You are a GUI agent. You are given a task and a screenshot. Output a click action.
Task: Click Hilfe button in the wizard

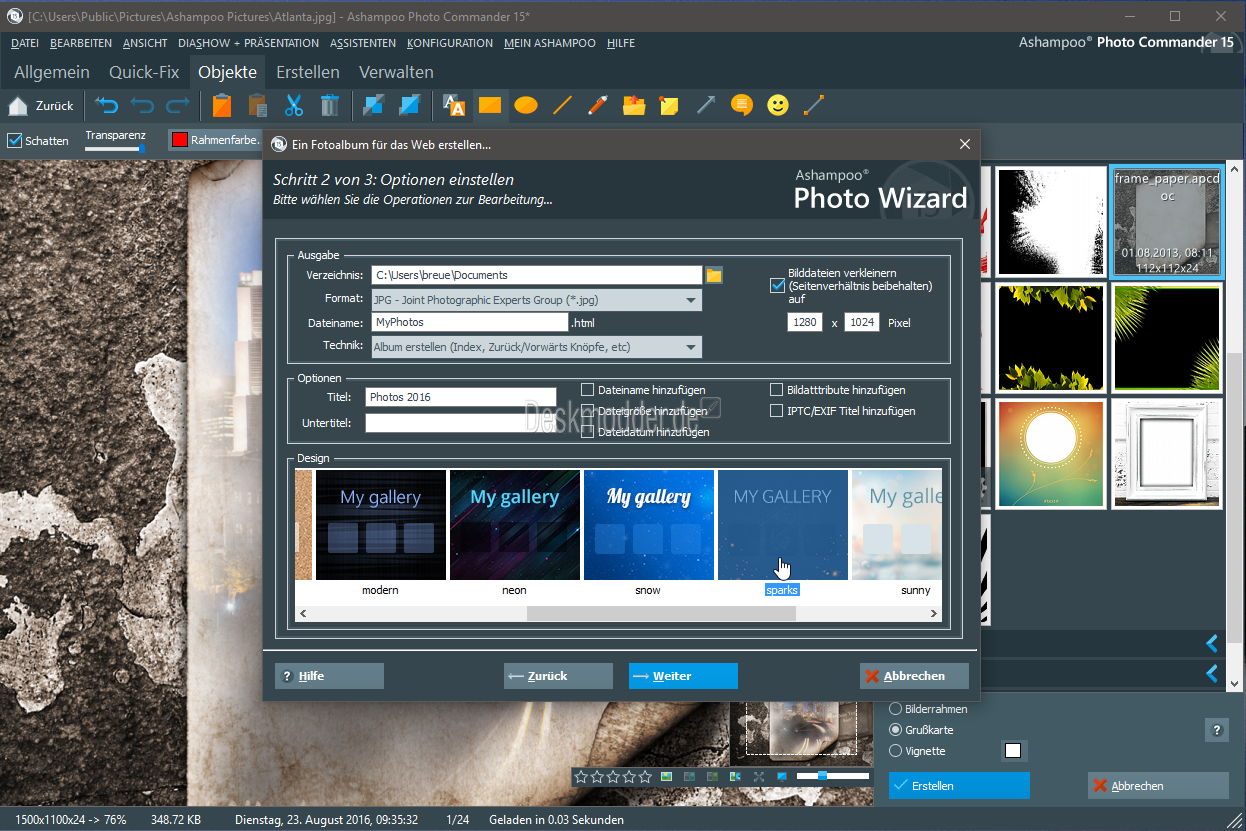(329, 676)
